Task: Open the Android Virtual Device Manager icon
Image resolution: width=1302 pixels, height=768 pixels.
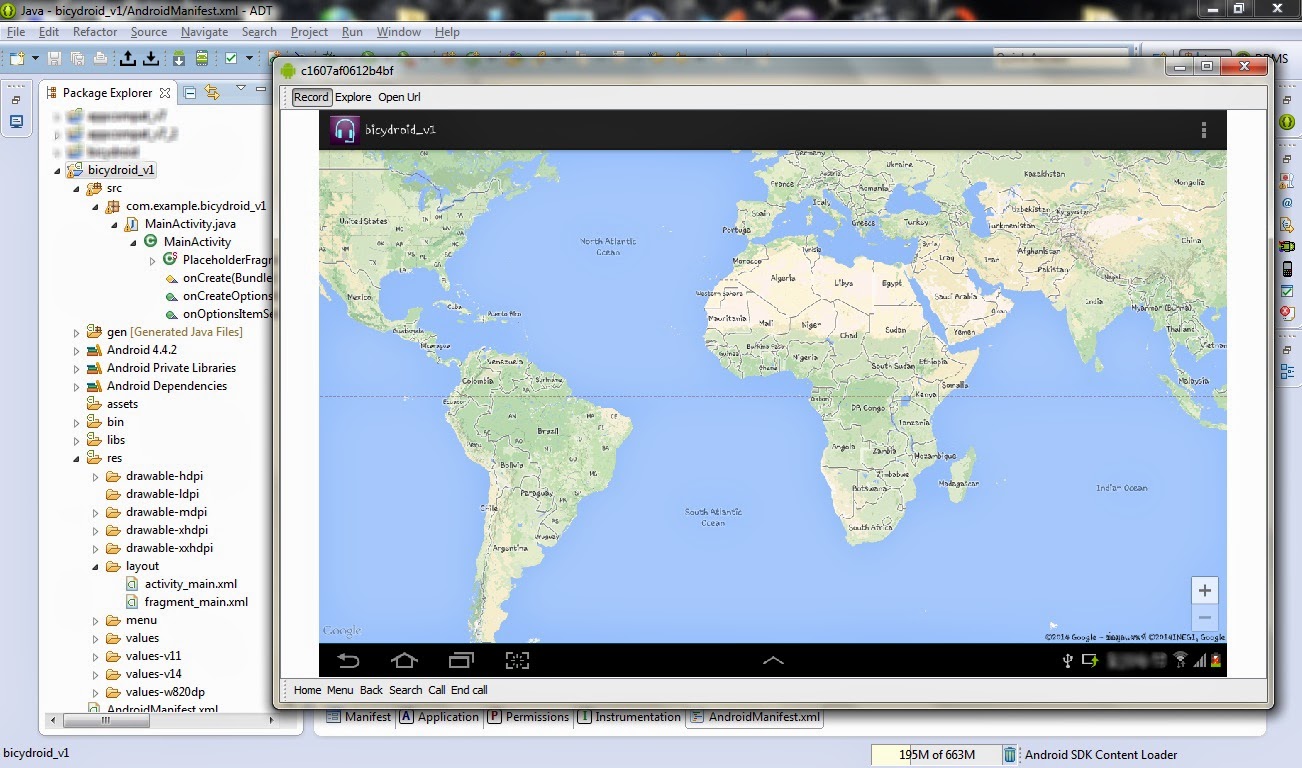Action: pos(202,59)
